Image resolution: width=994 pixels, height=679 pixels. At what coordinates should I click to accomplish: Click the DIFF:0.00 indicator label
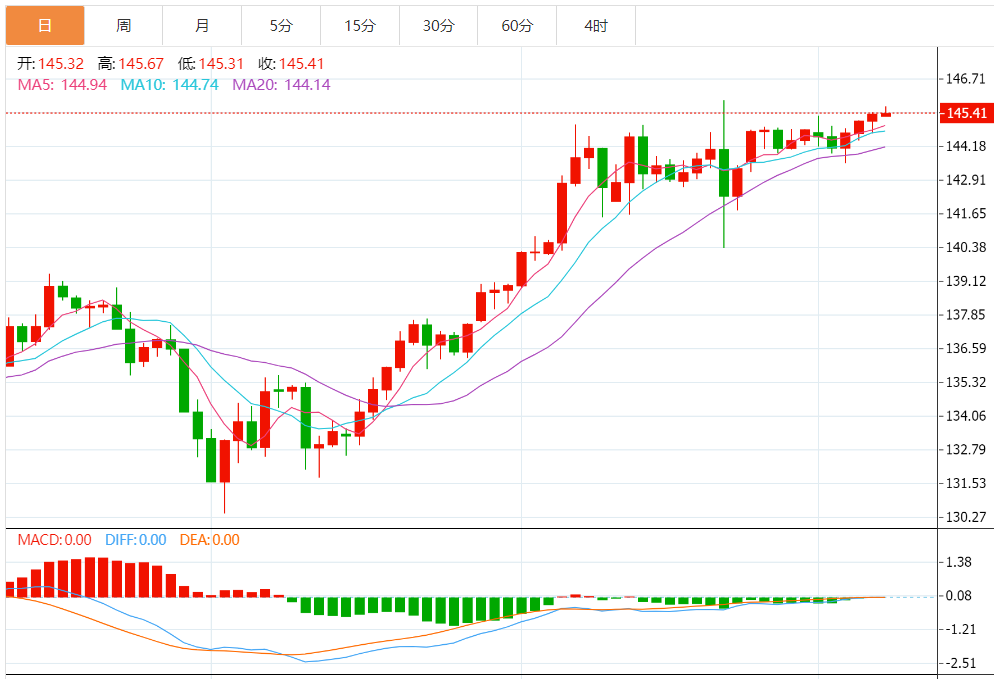pyautogui.click(x=136, y=540)
